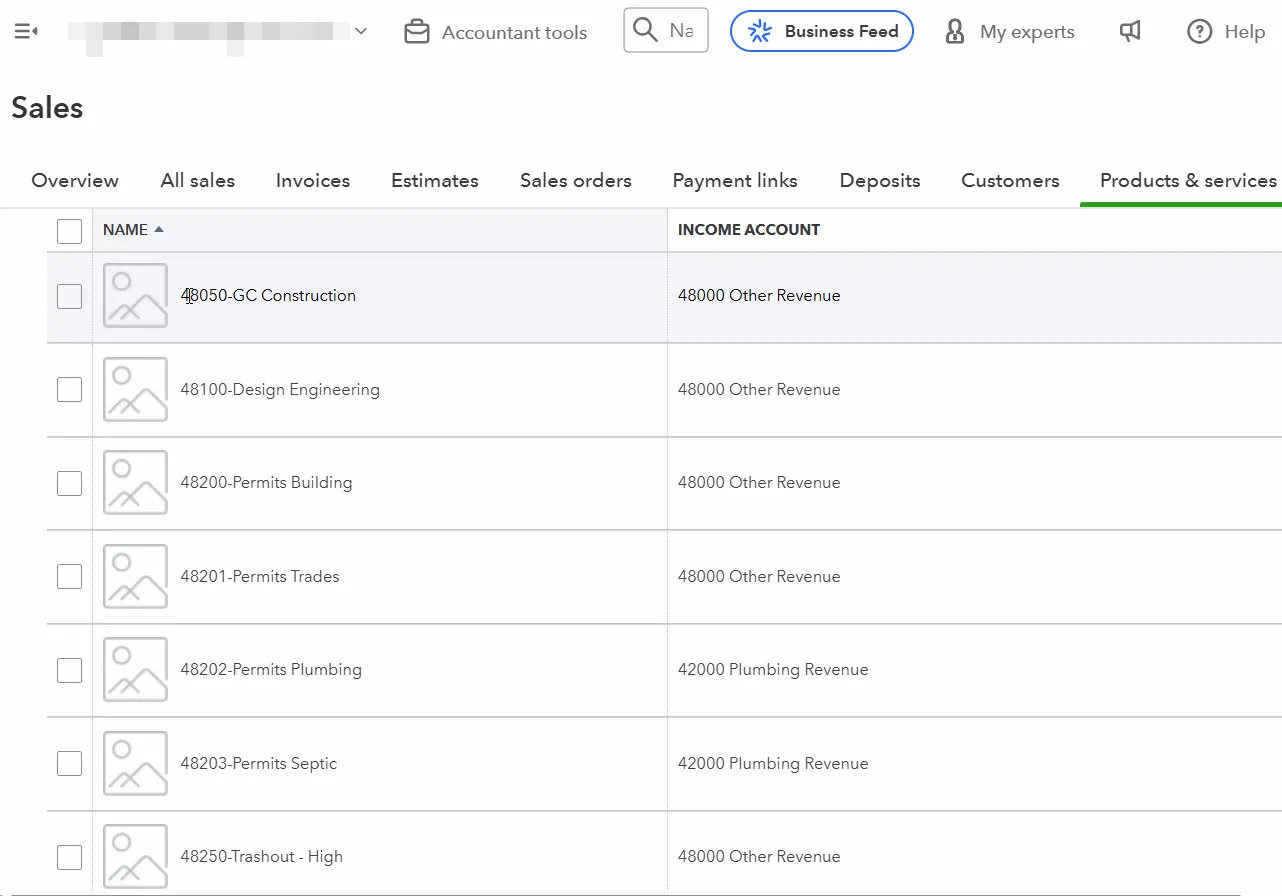Click image placeholder for 48100-Design Engineering
Image resolution: width=1282 pixels, height=896 pixels.
tap(135, 389)
